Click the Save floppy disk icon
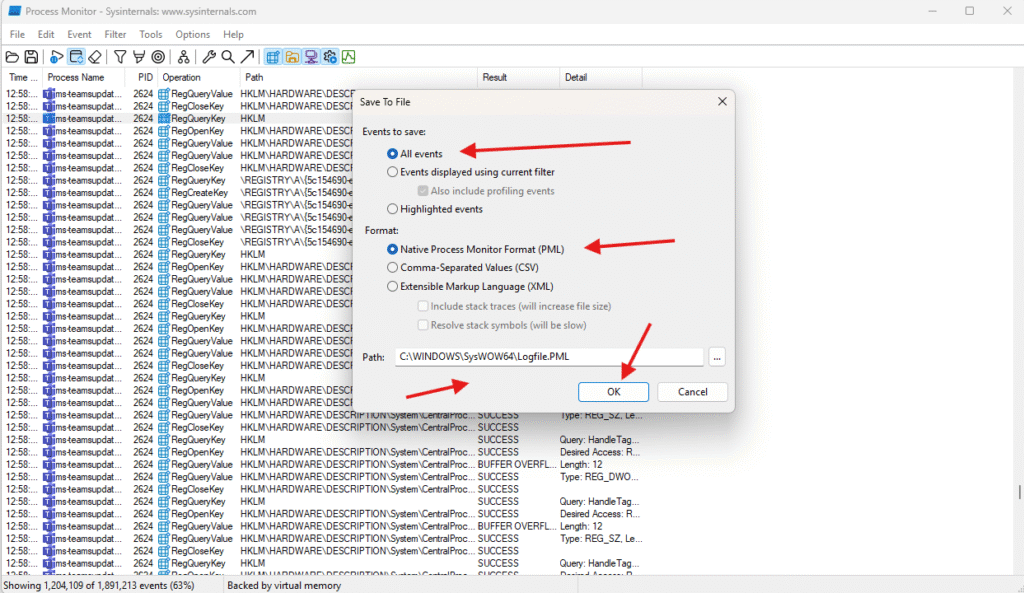The image size is (1024, 593). tap(31, 57)
